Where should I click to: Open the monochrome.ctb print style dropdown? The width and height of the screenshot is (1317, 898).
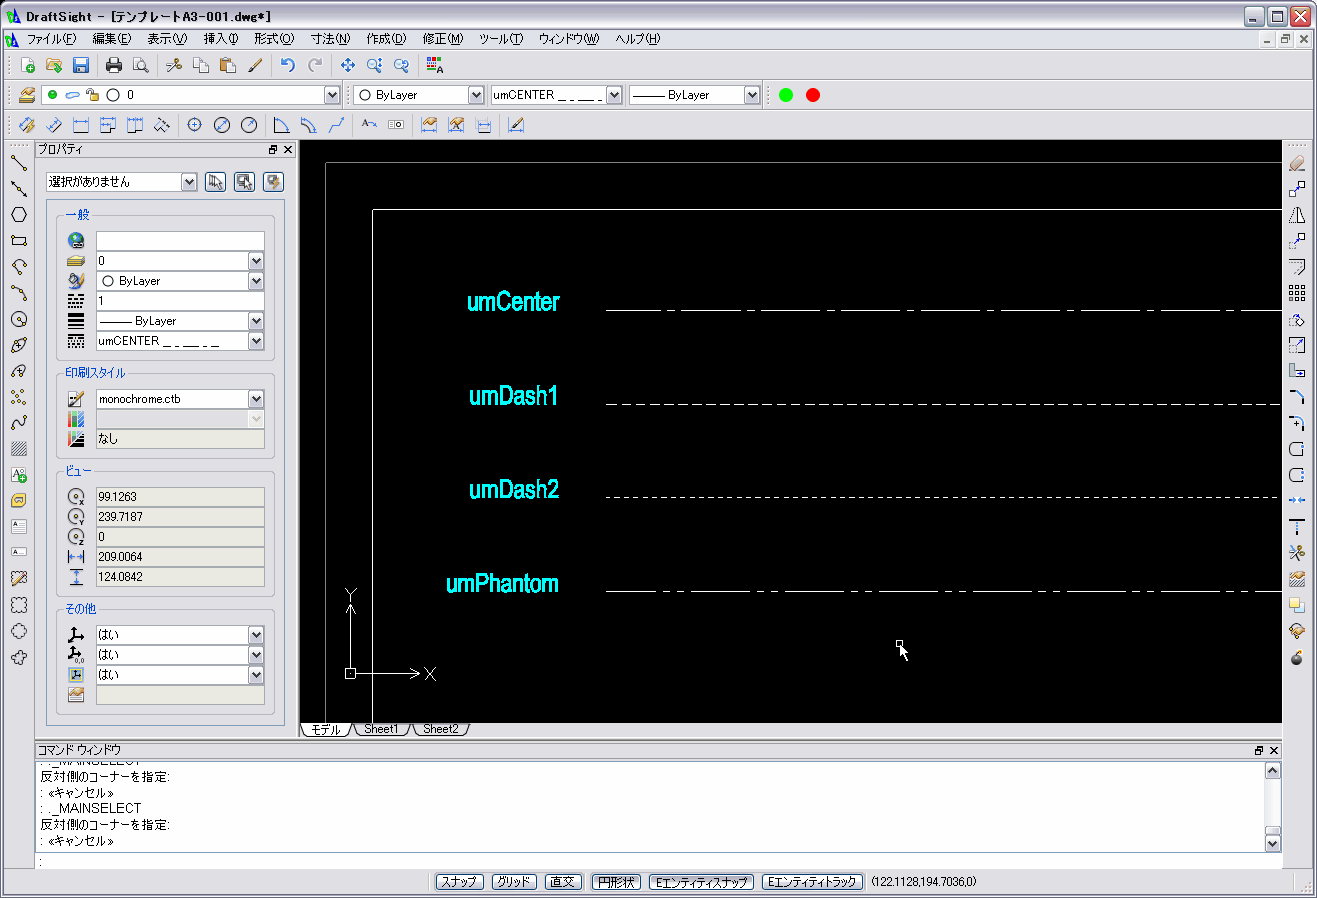click(256, 399)
